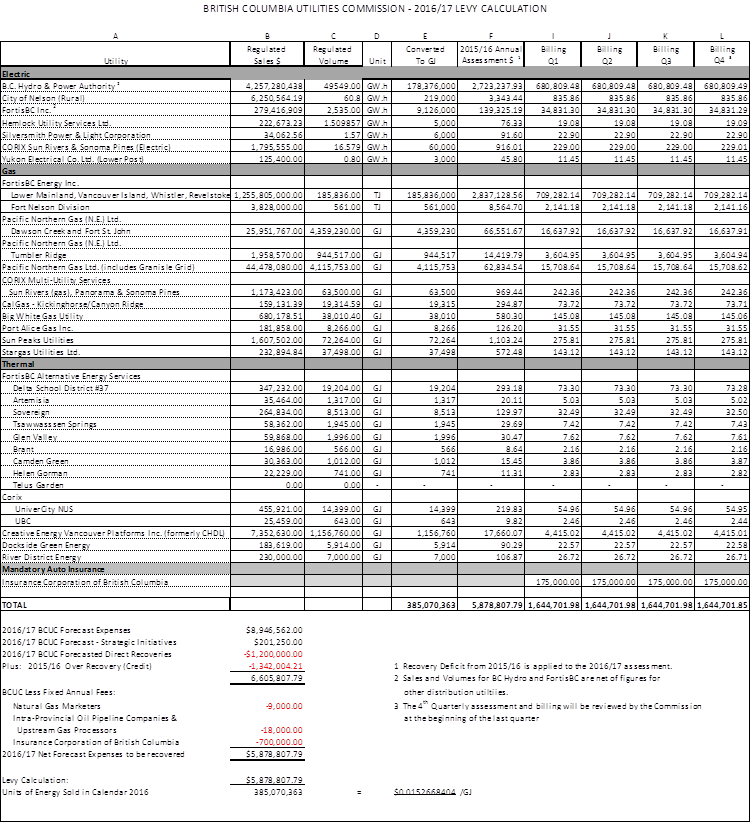Click Upstream Gas Processors fee -18,000.00

282,731
